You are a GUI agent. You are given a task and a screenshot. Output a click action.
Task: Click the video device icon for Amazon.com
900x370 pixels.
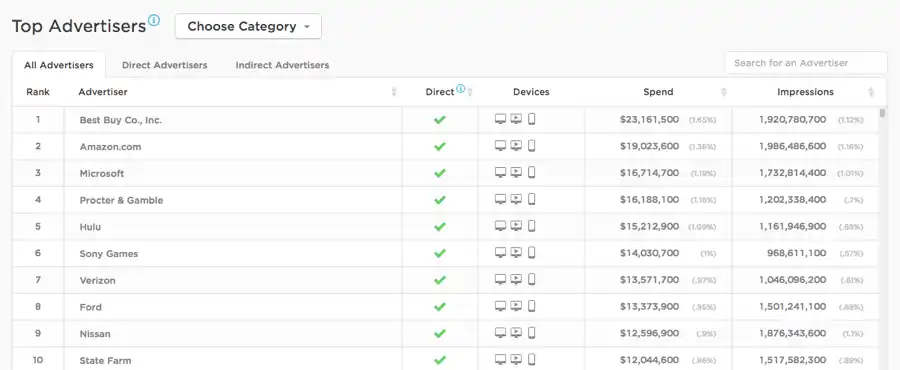(x=516, y=146)
